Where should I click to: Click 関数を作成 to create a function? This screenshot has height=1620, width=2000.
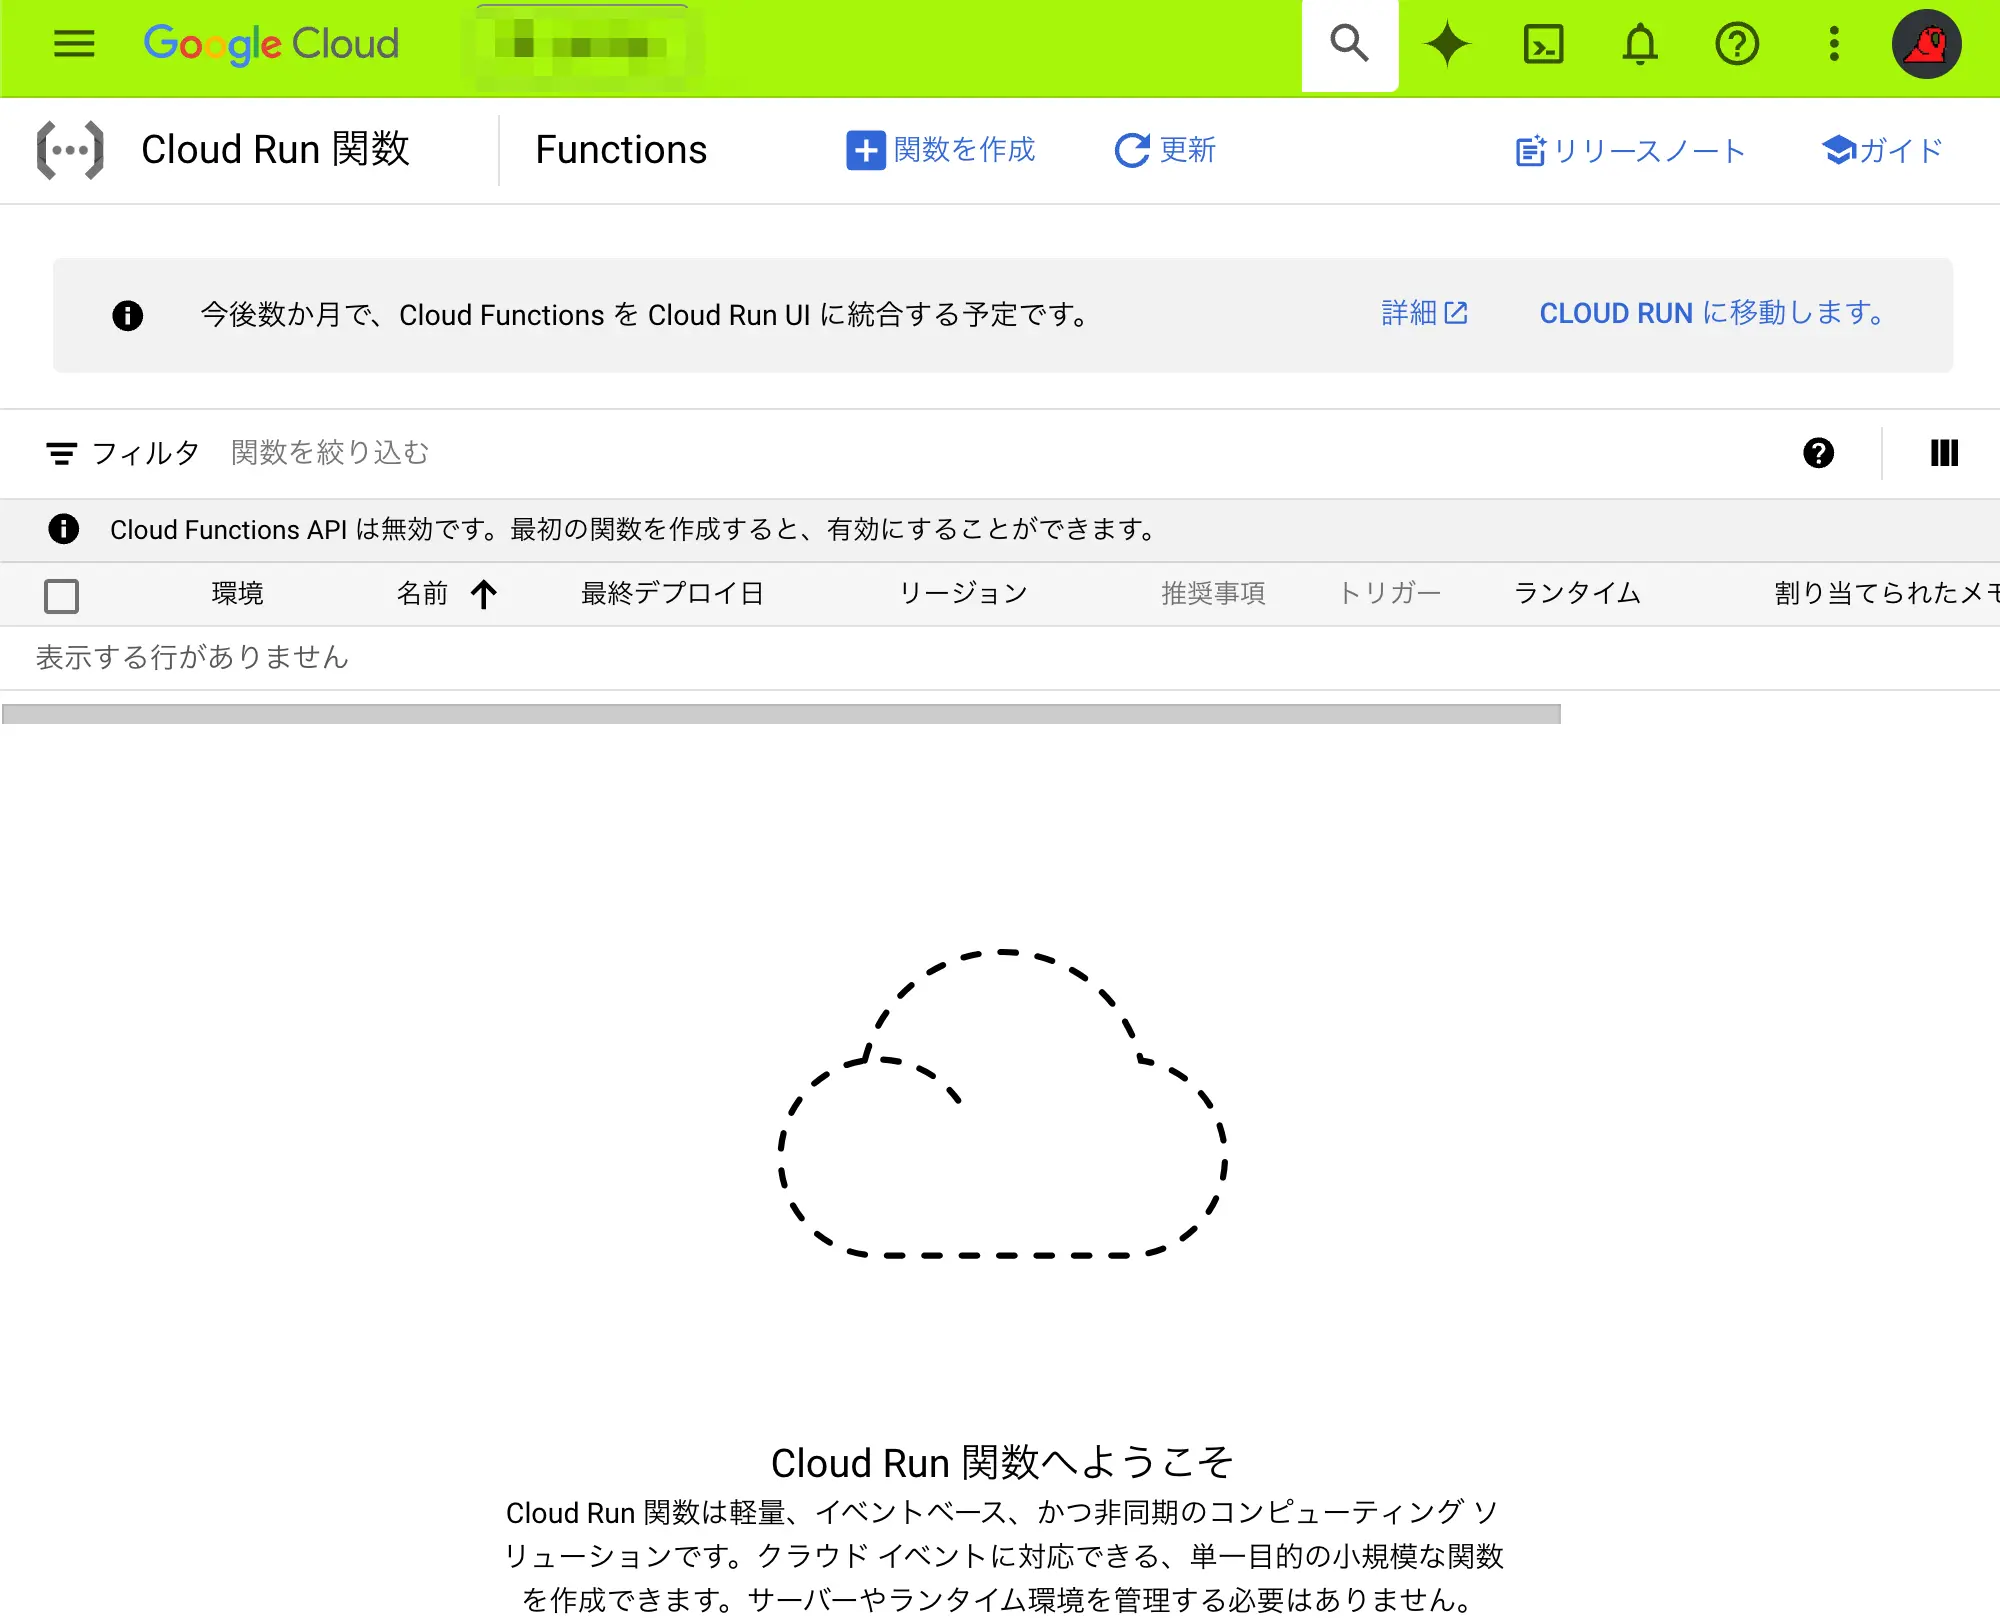[x=941, y=150]
